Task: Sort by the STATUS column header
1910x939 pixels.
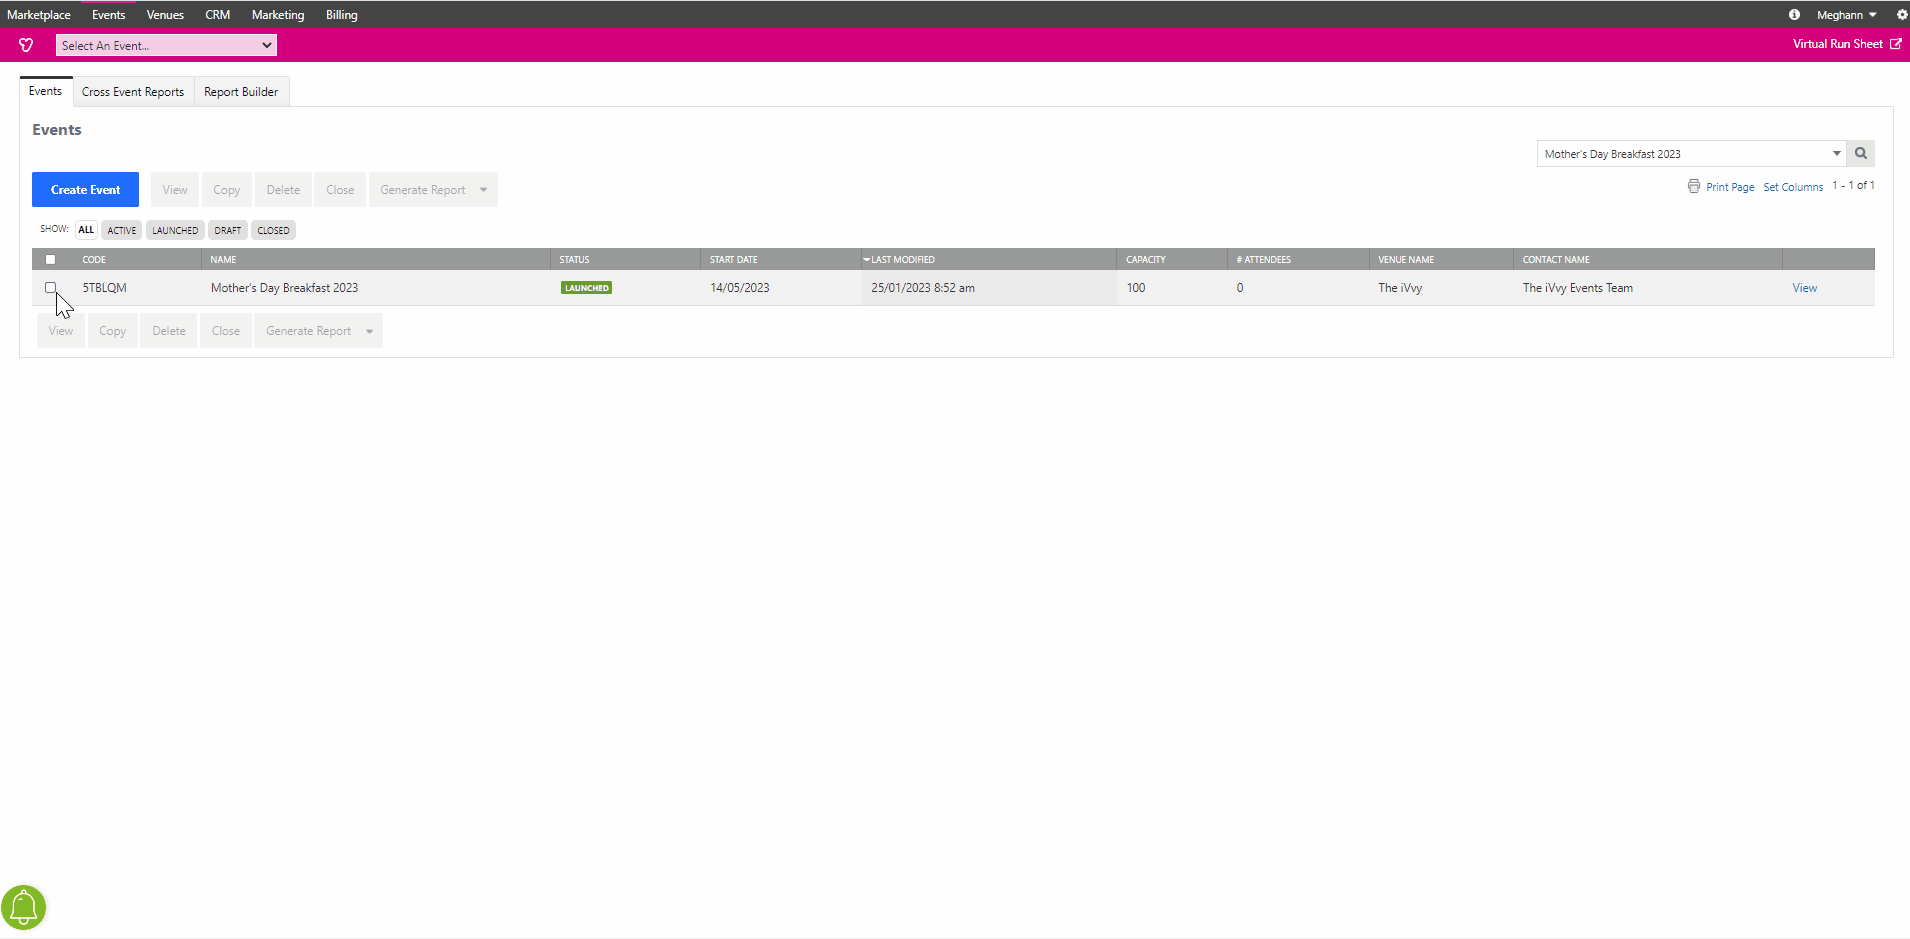Action: (x=574, y=260)
